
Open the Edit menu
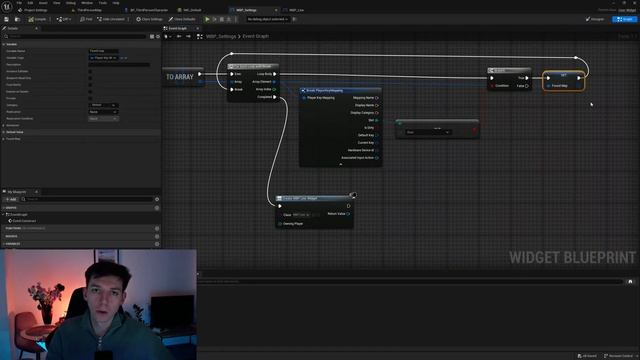tap(30, 3)
